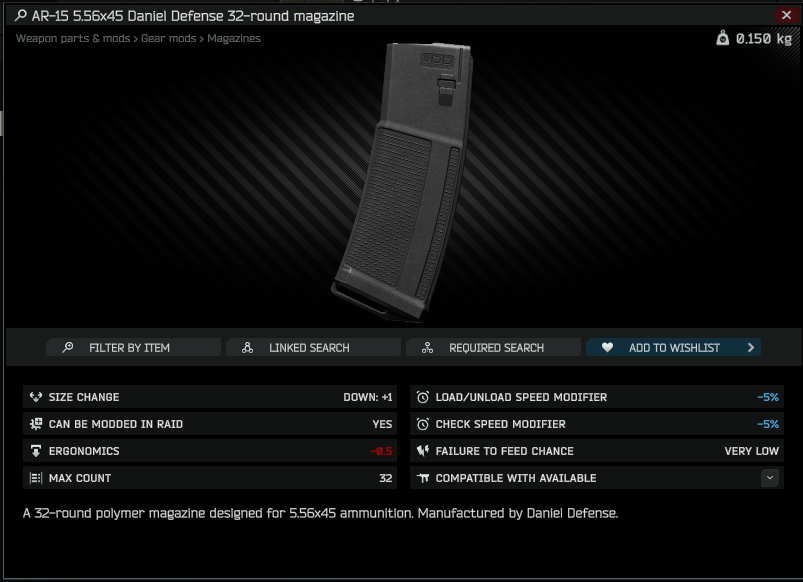This screenshot has height=582, width=803.
Task: Open the Weapon parts & mods breadcrumb
Action: pos(73,38)
